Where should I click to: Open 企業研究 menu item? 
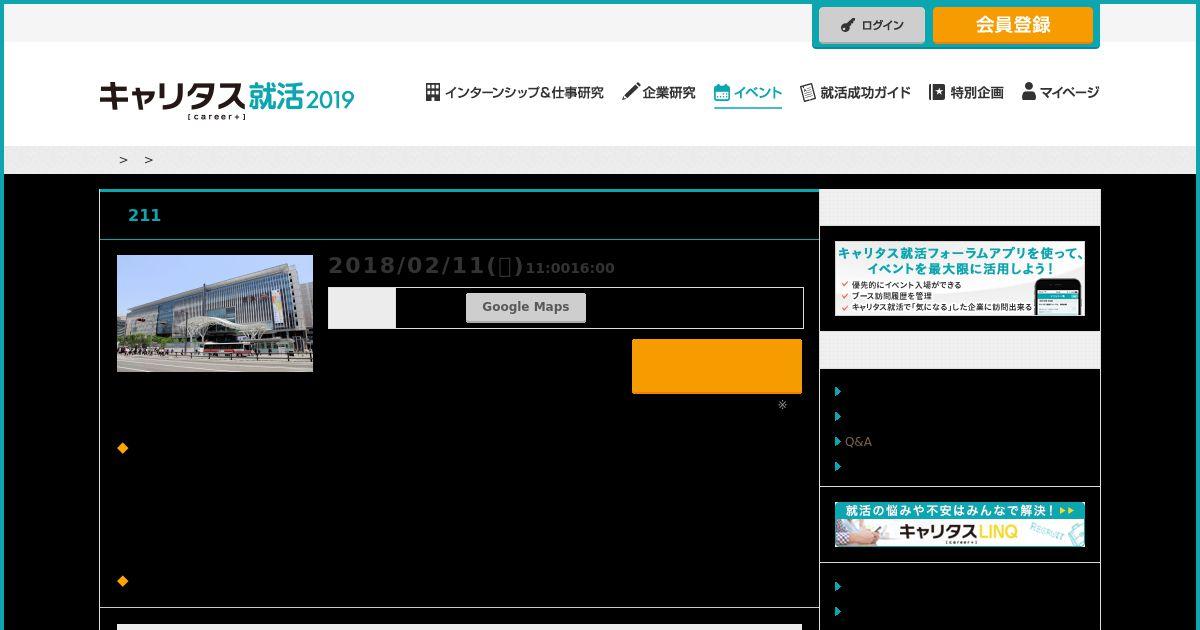pyautogui.click(x=658, y=92)
